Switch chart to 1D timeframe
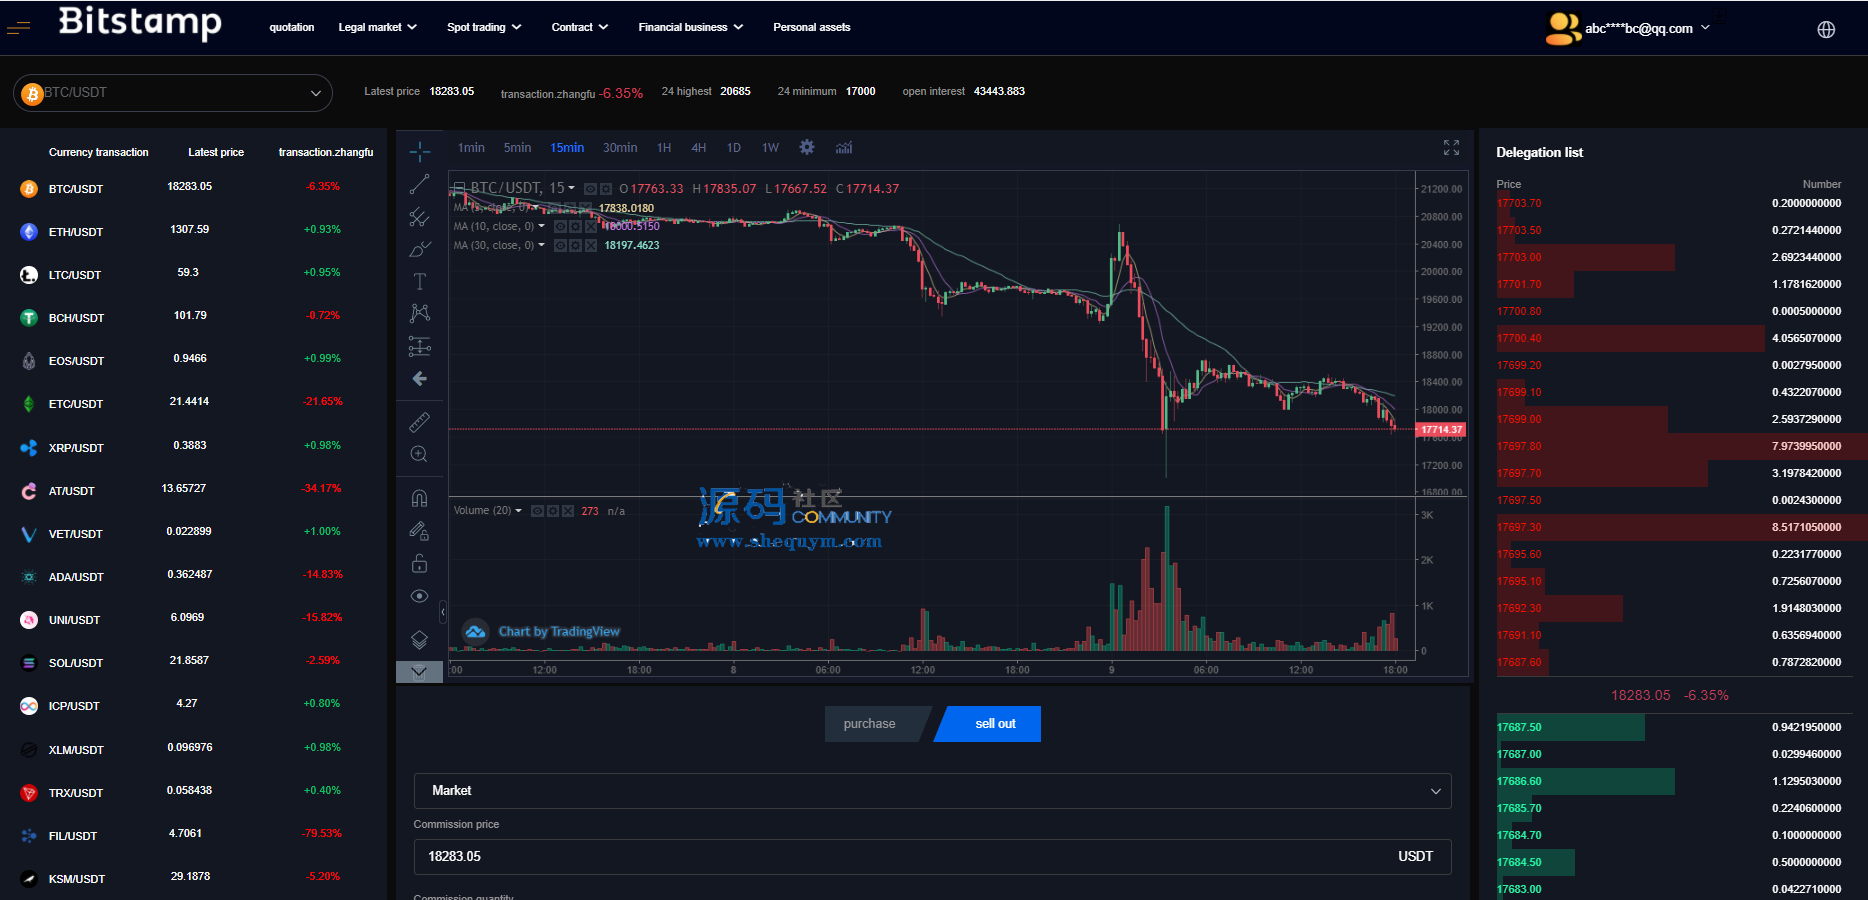This screenshot has width=1868, height=900. [x=734, y=148]
